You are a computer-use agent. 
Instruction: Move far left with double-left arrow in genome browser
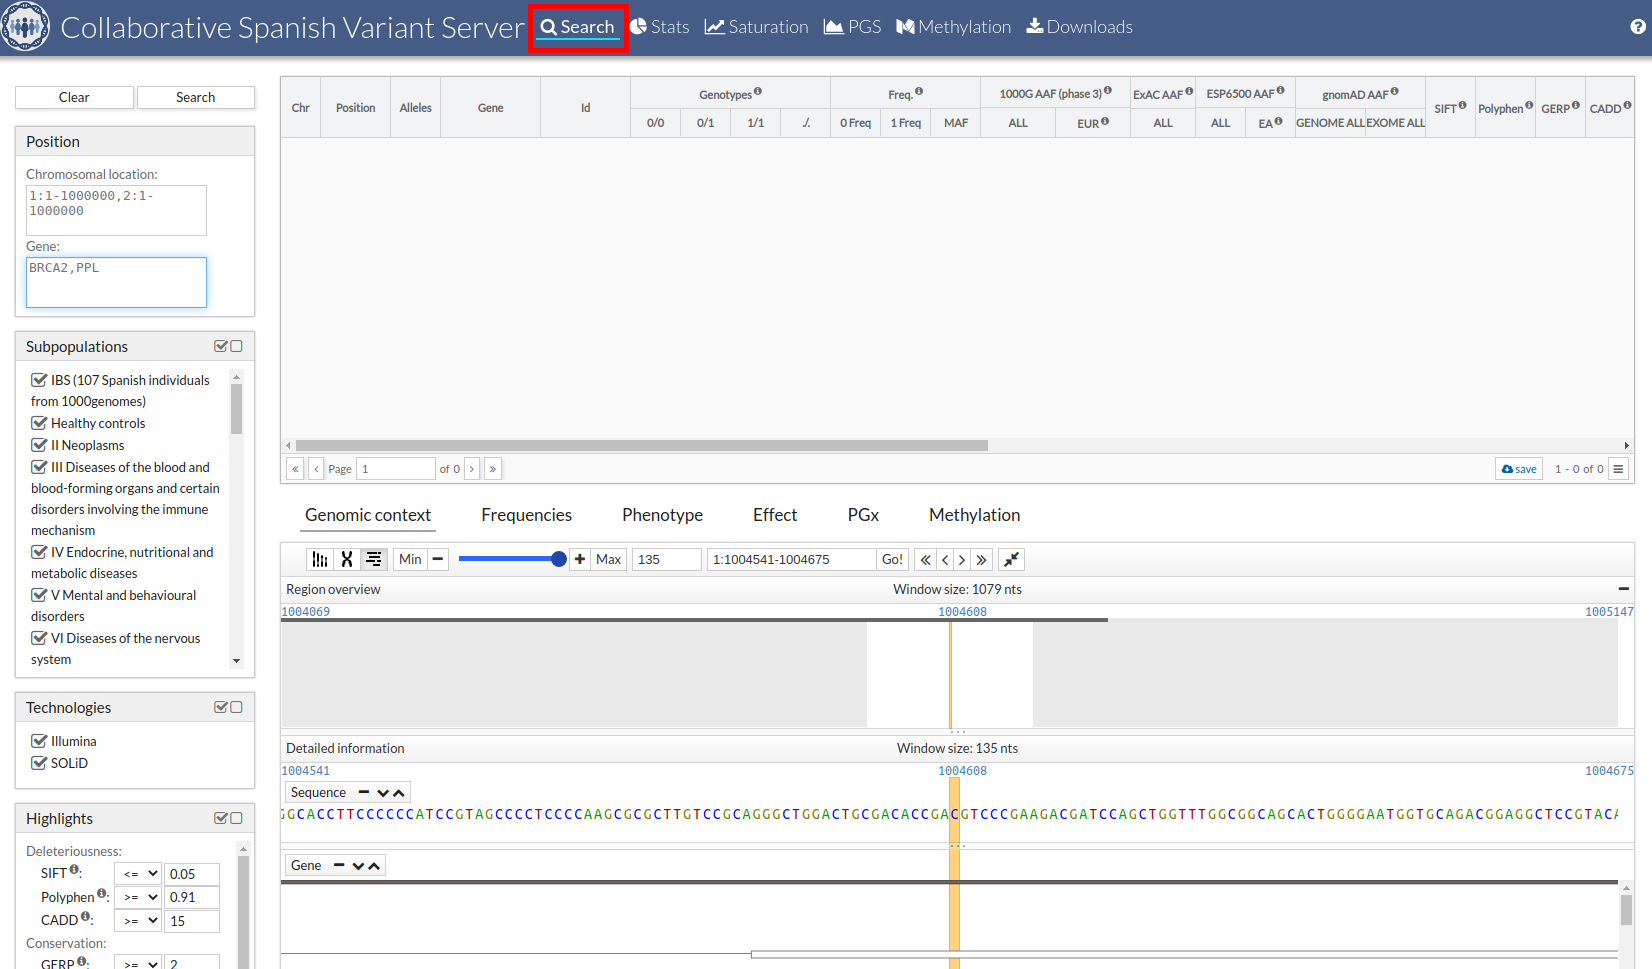(x=926, y=559)
